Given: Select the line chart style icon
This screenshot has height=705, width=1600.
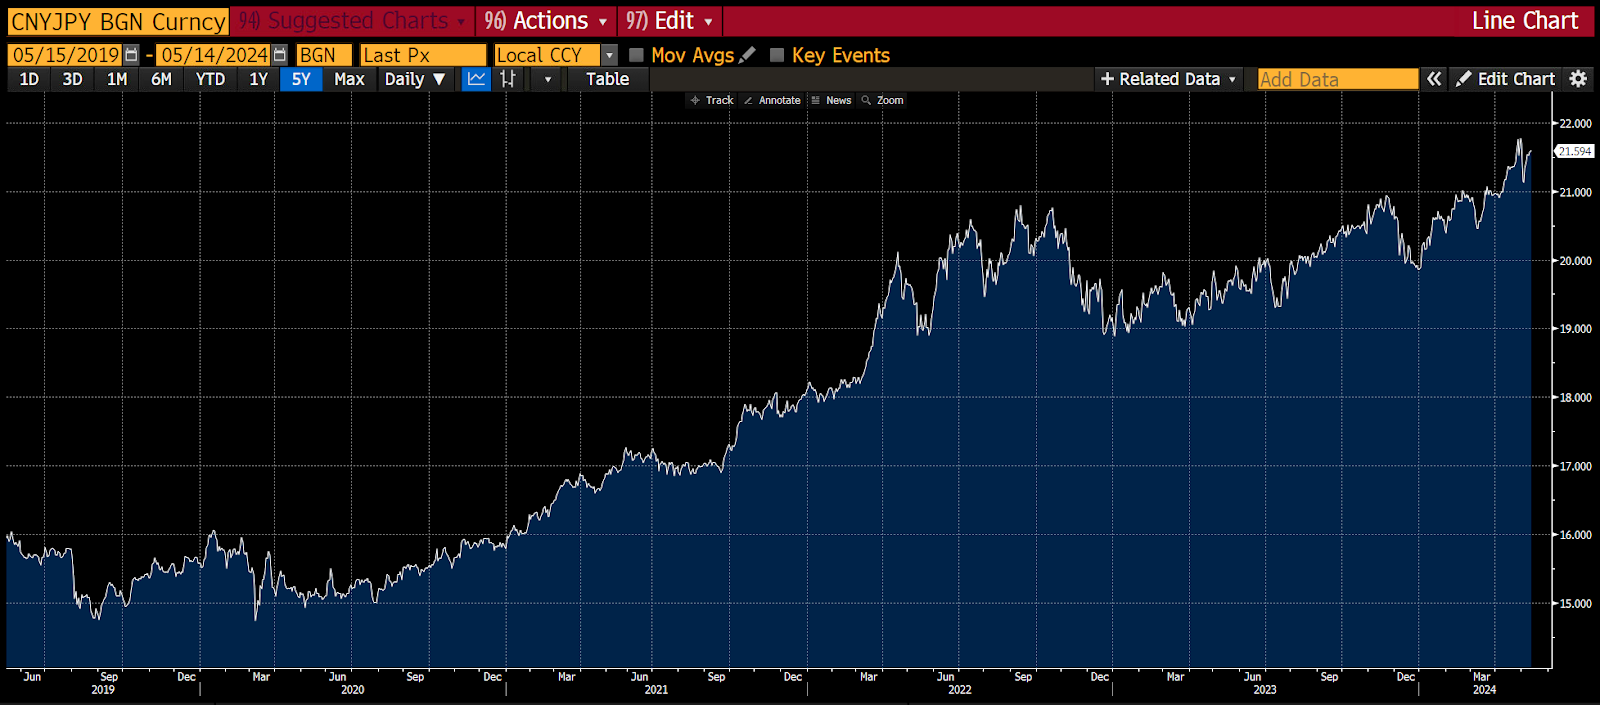Looking at the screenshot, I should pyautogui.click(x=477, y=79).
